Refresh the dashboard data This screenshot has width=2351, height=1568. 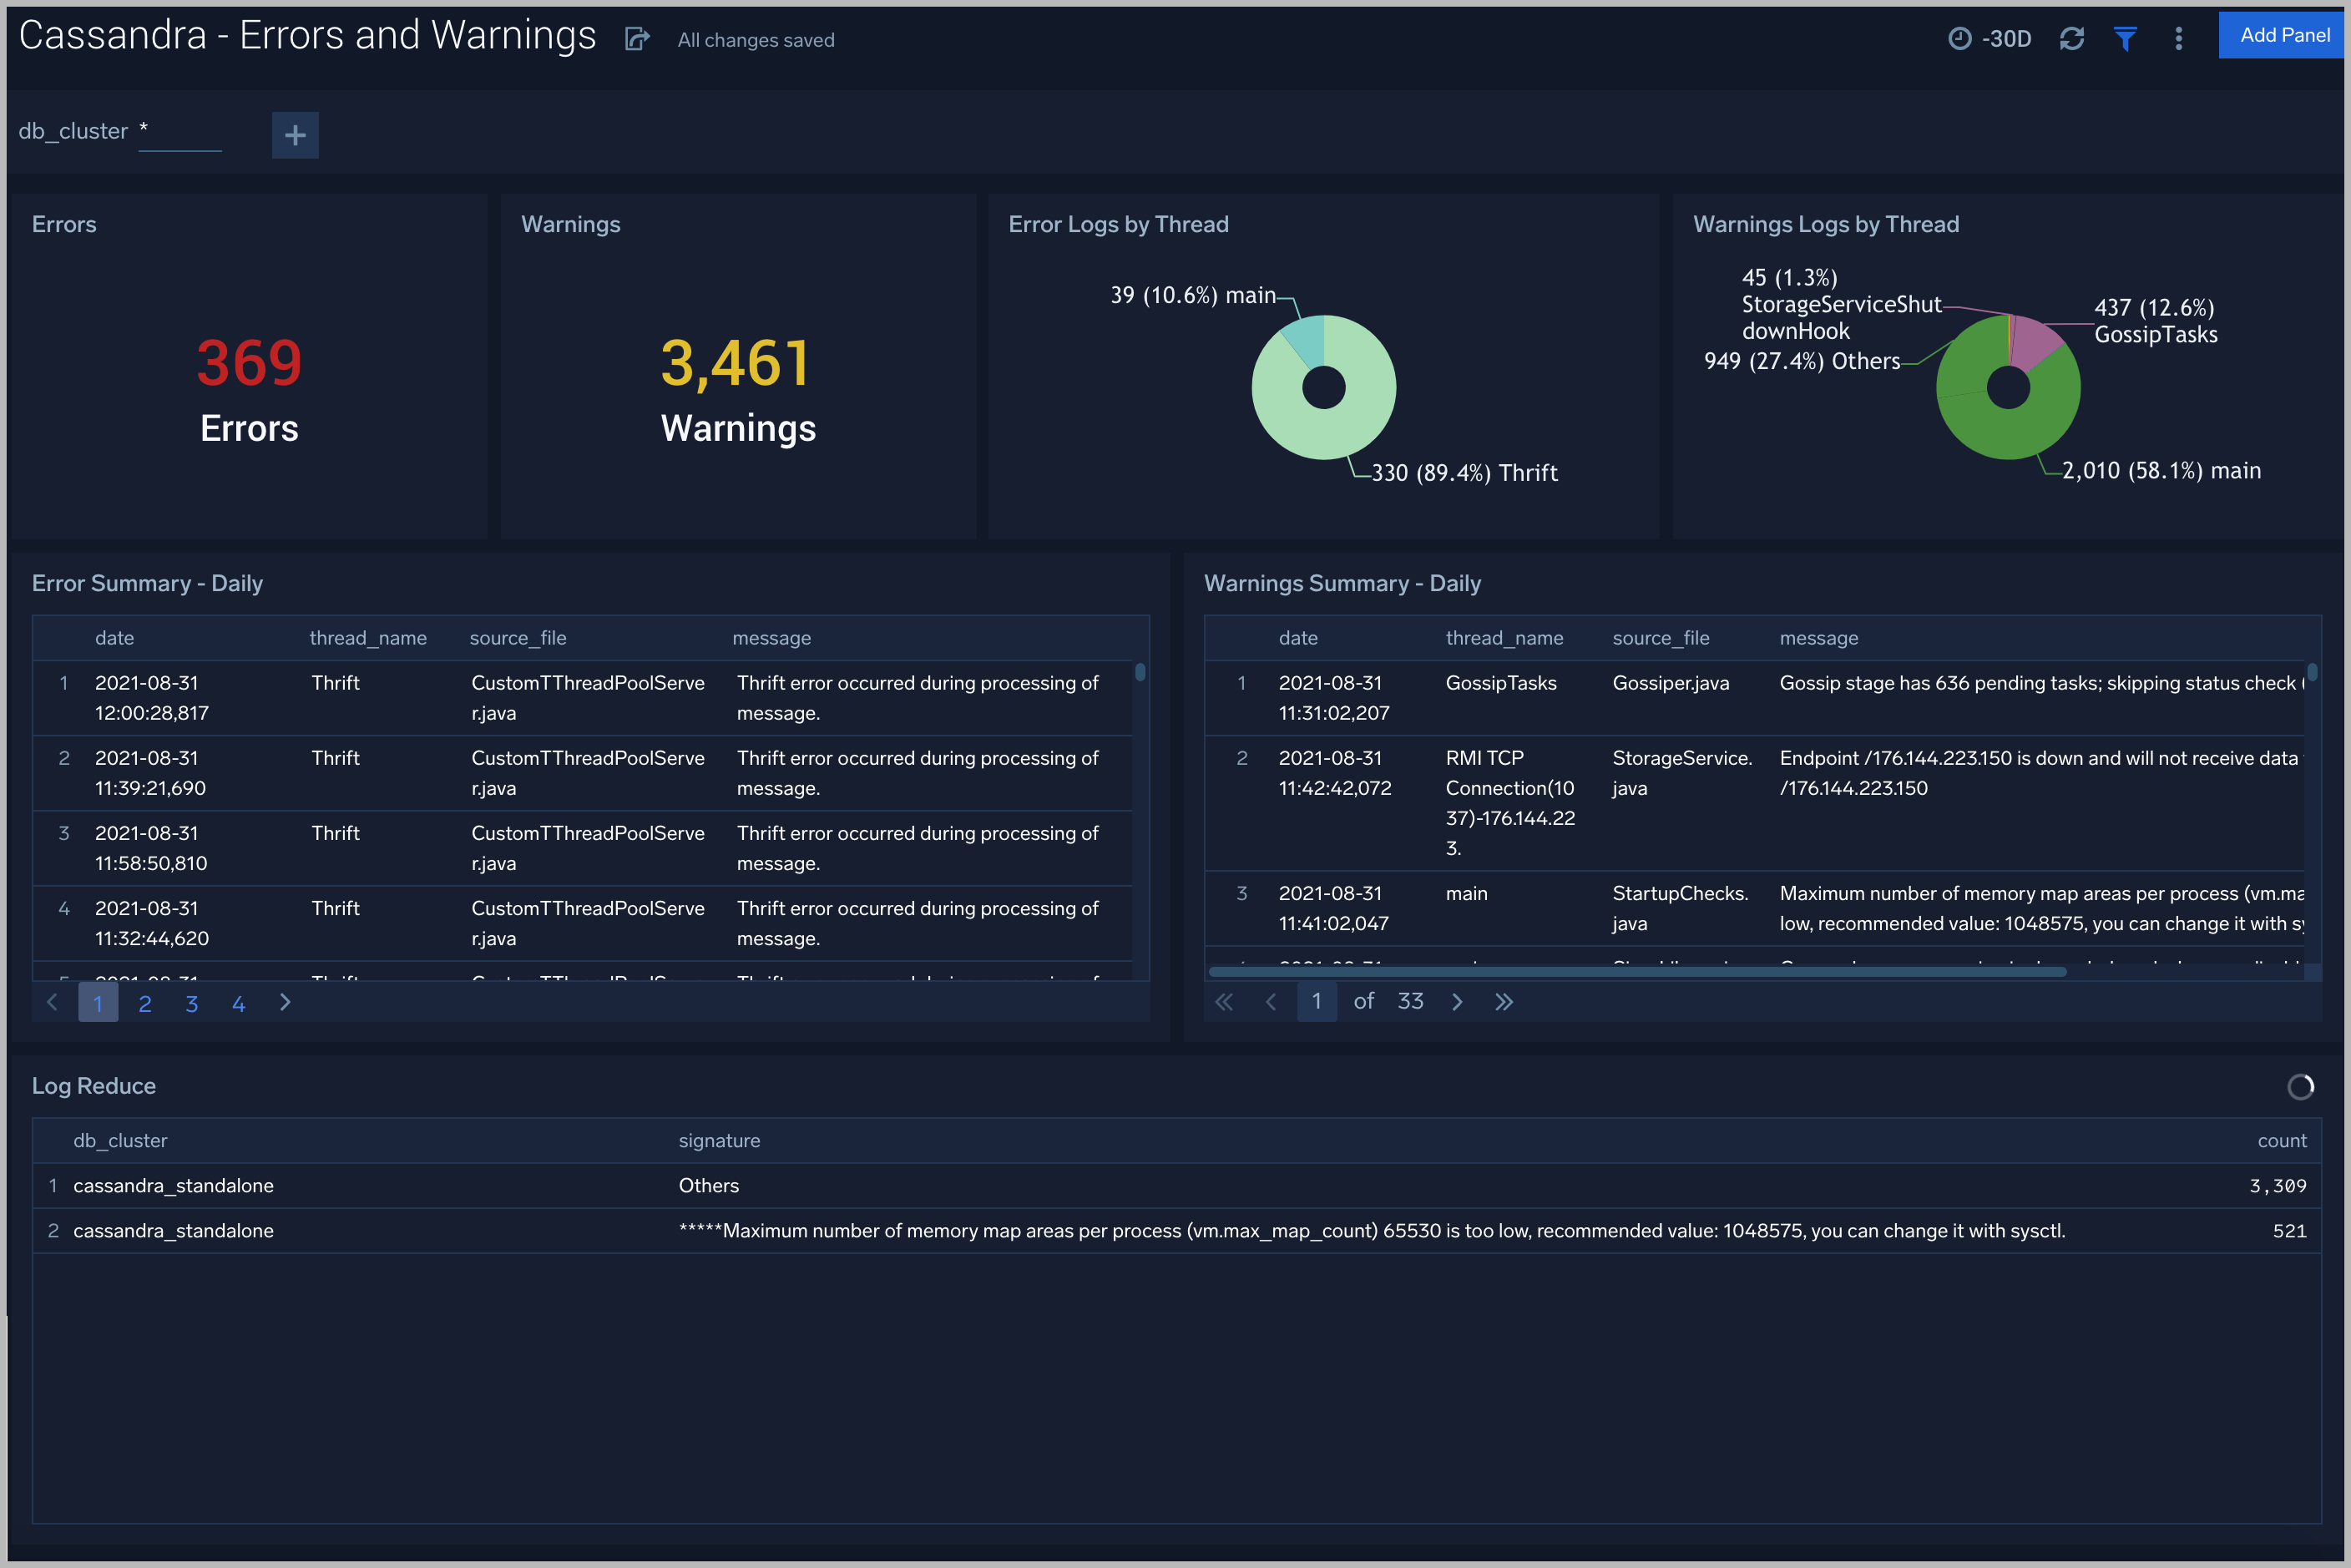(x=2072, y=38)
